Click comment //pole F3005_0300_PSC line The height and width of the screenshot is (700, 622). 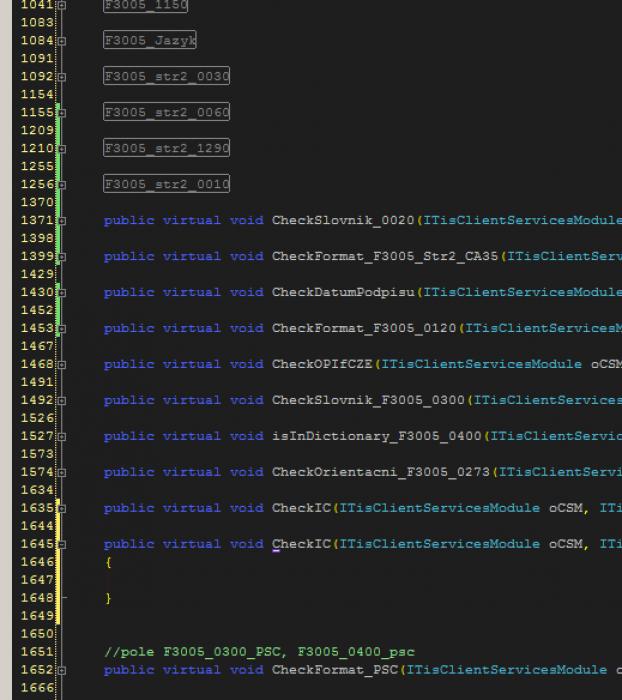(259, 652)
